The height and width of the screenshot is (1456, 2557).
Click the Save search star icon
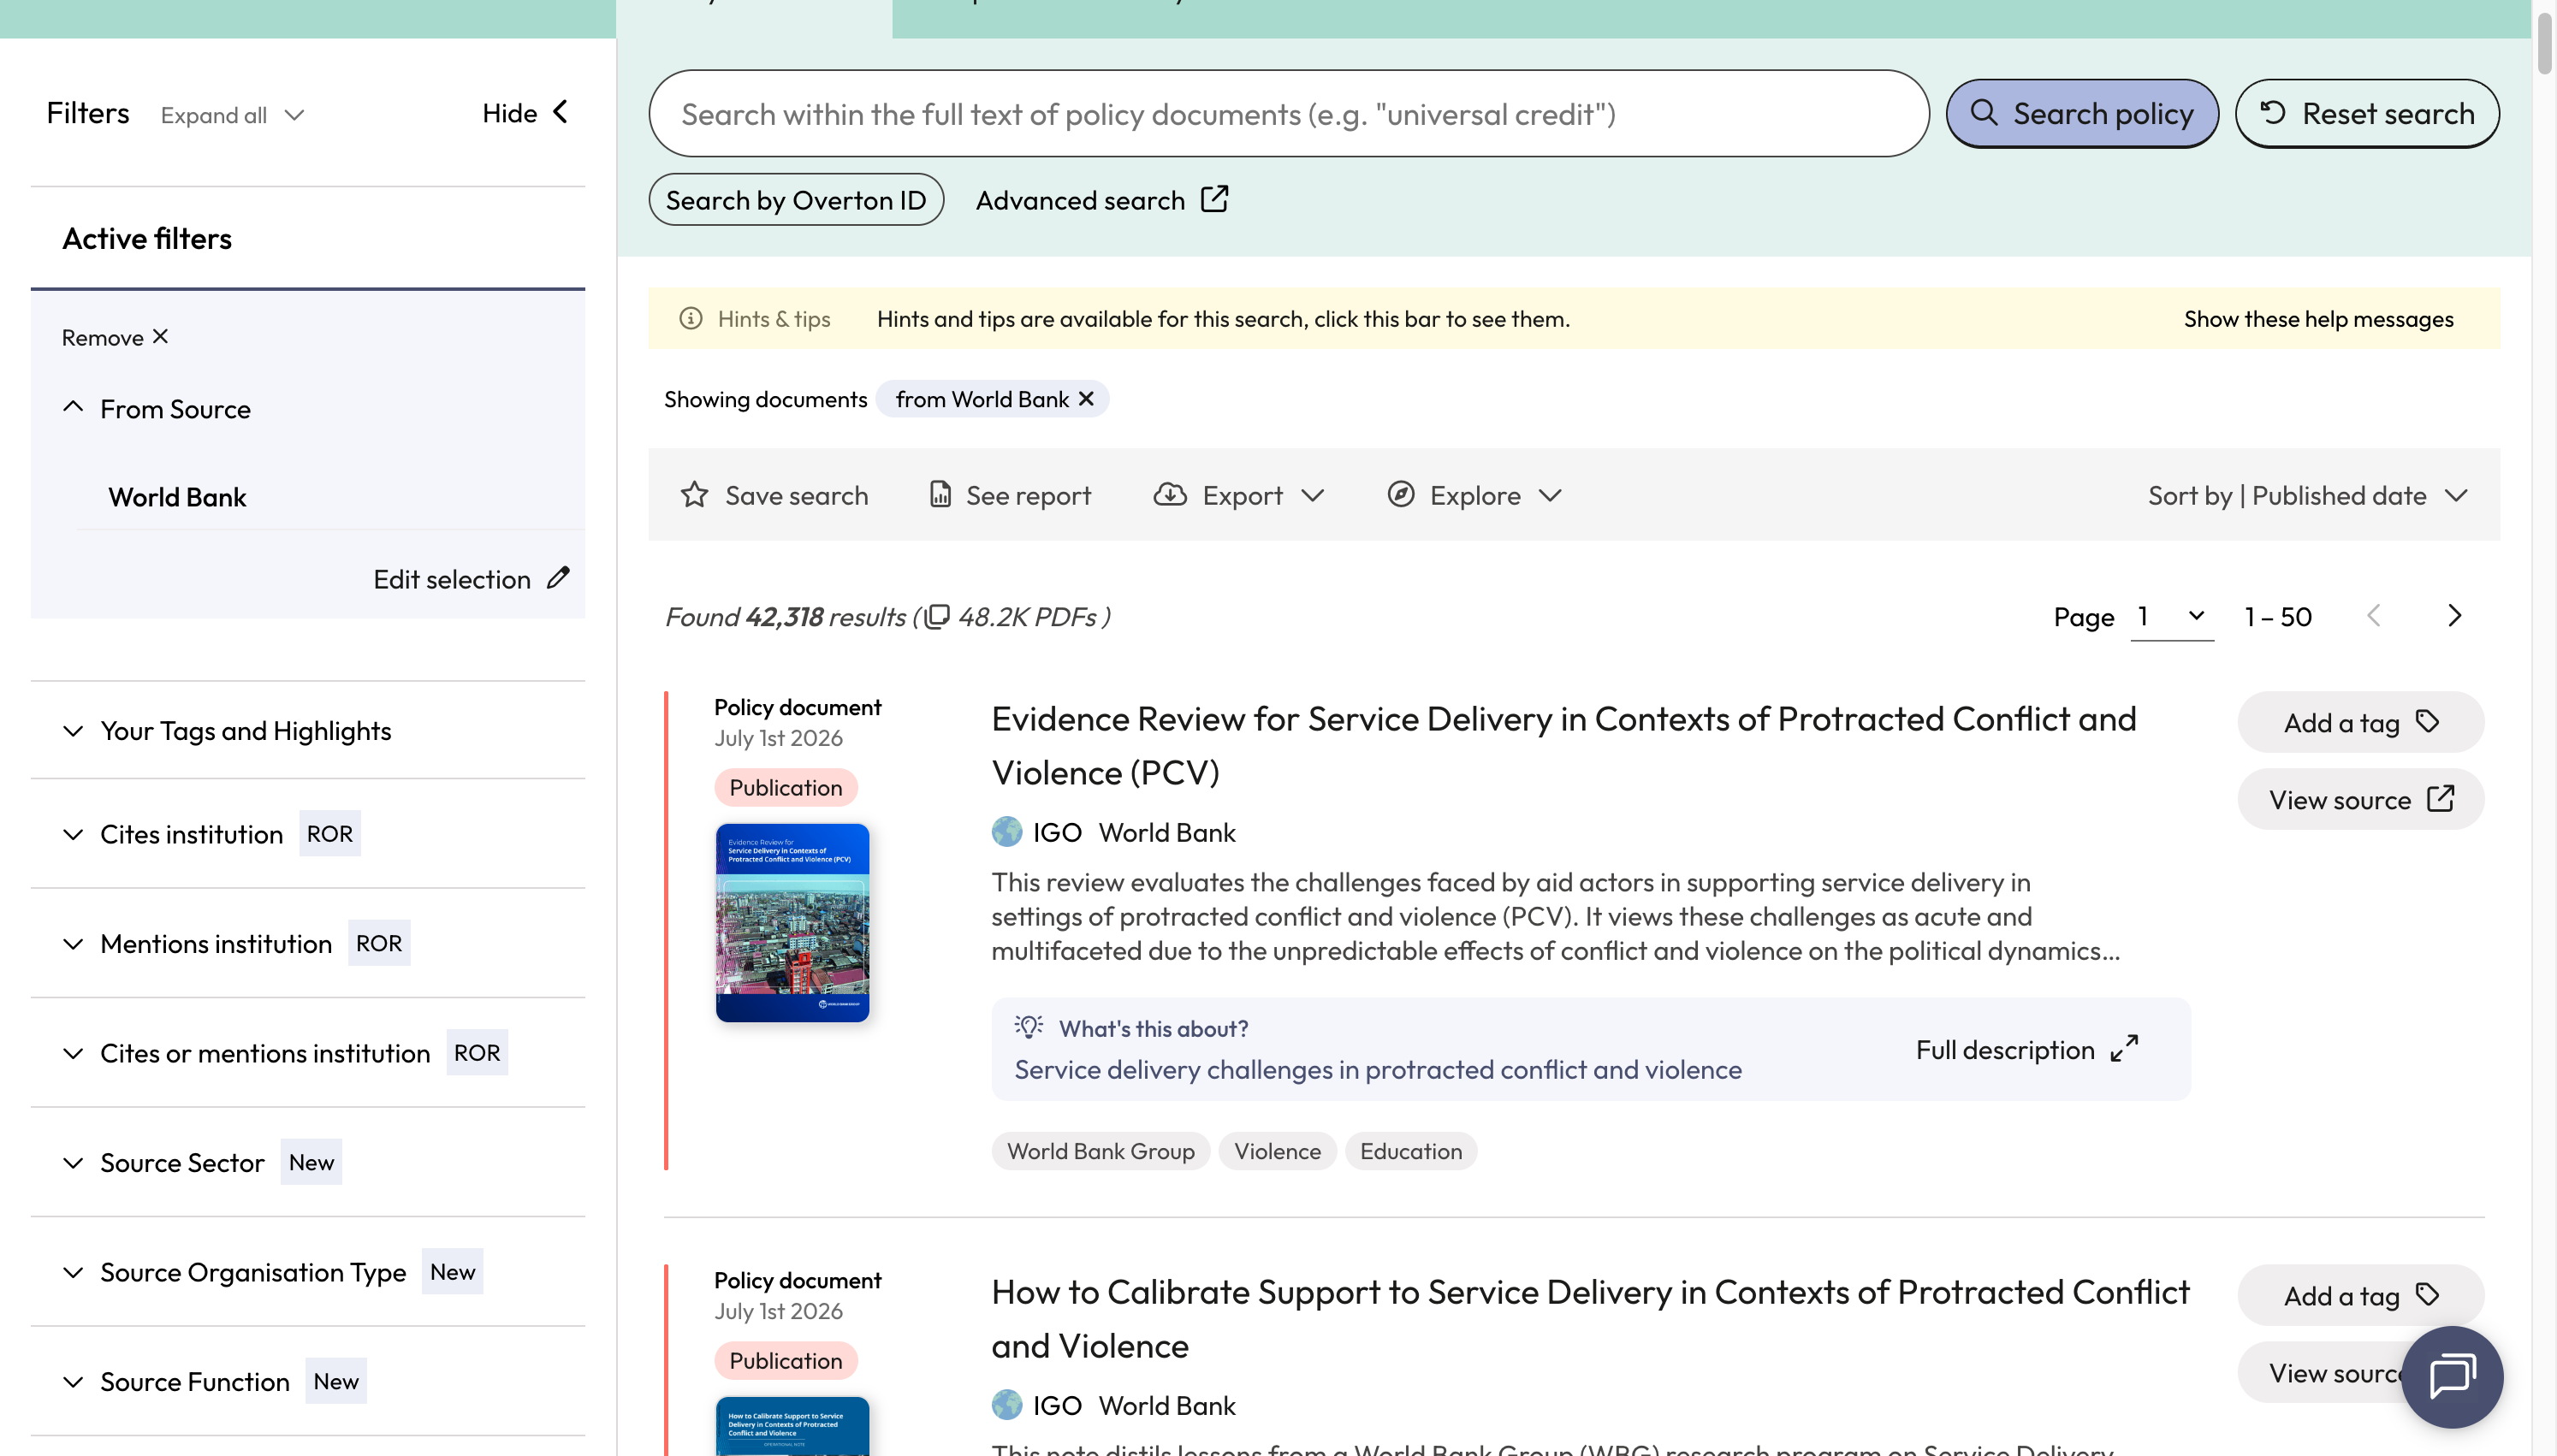coord(694,495)
